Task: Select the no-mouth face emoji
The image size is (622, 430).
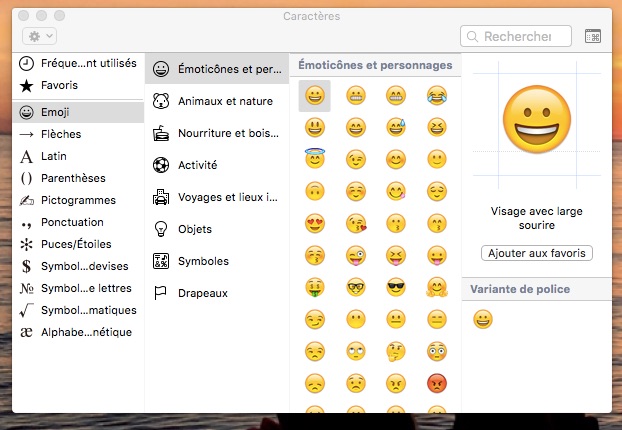Action: coord(356,319)
